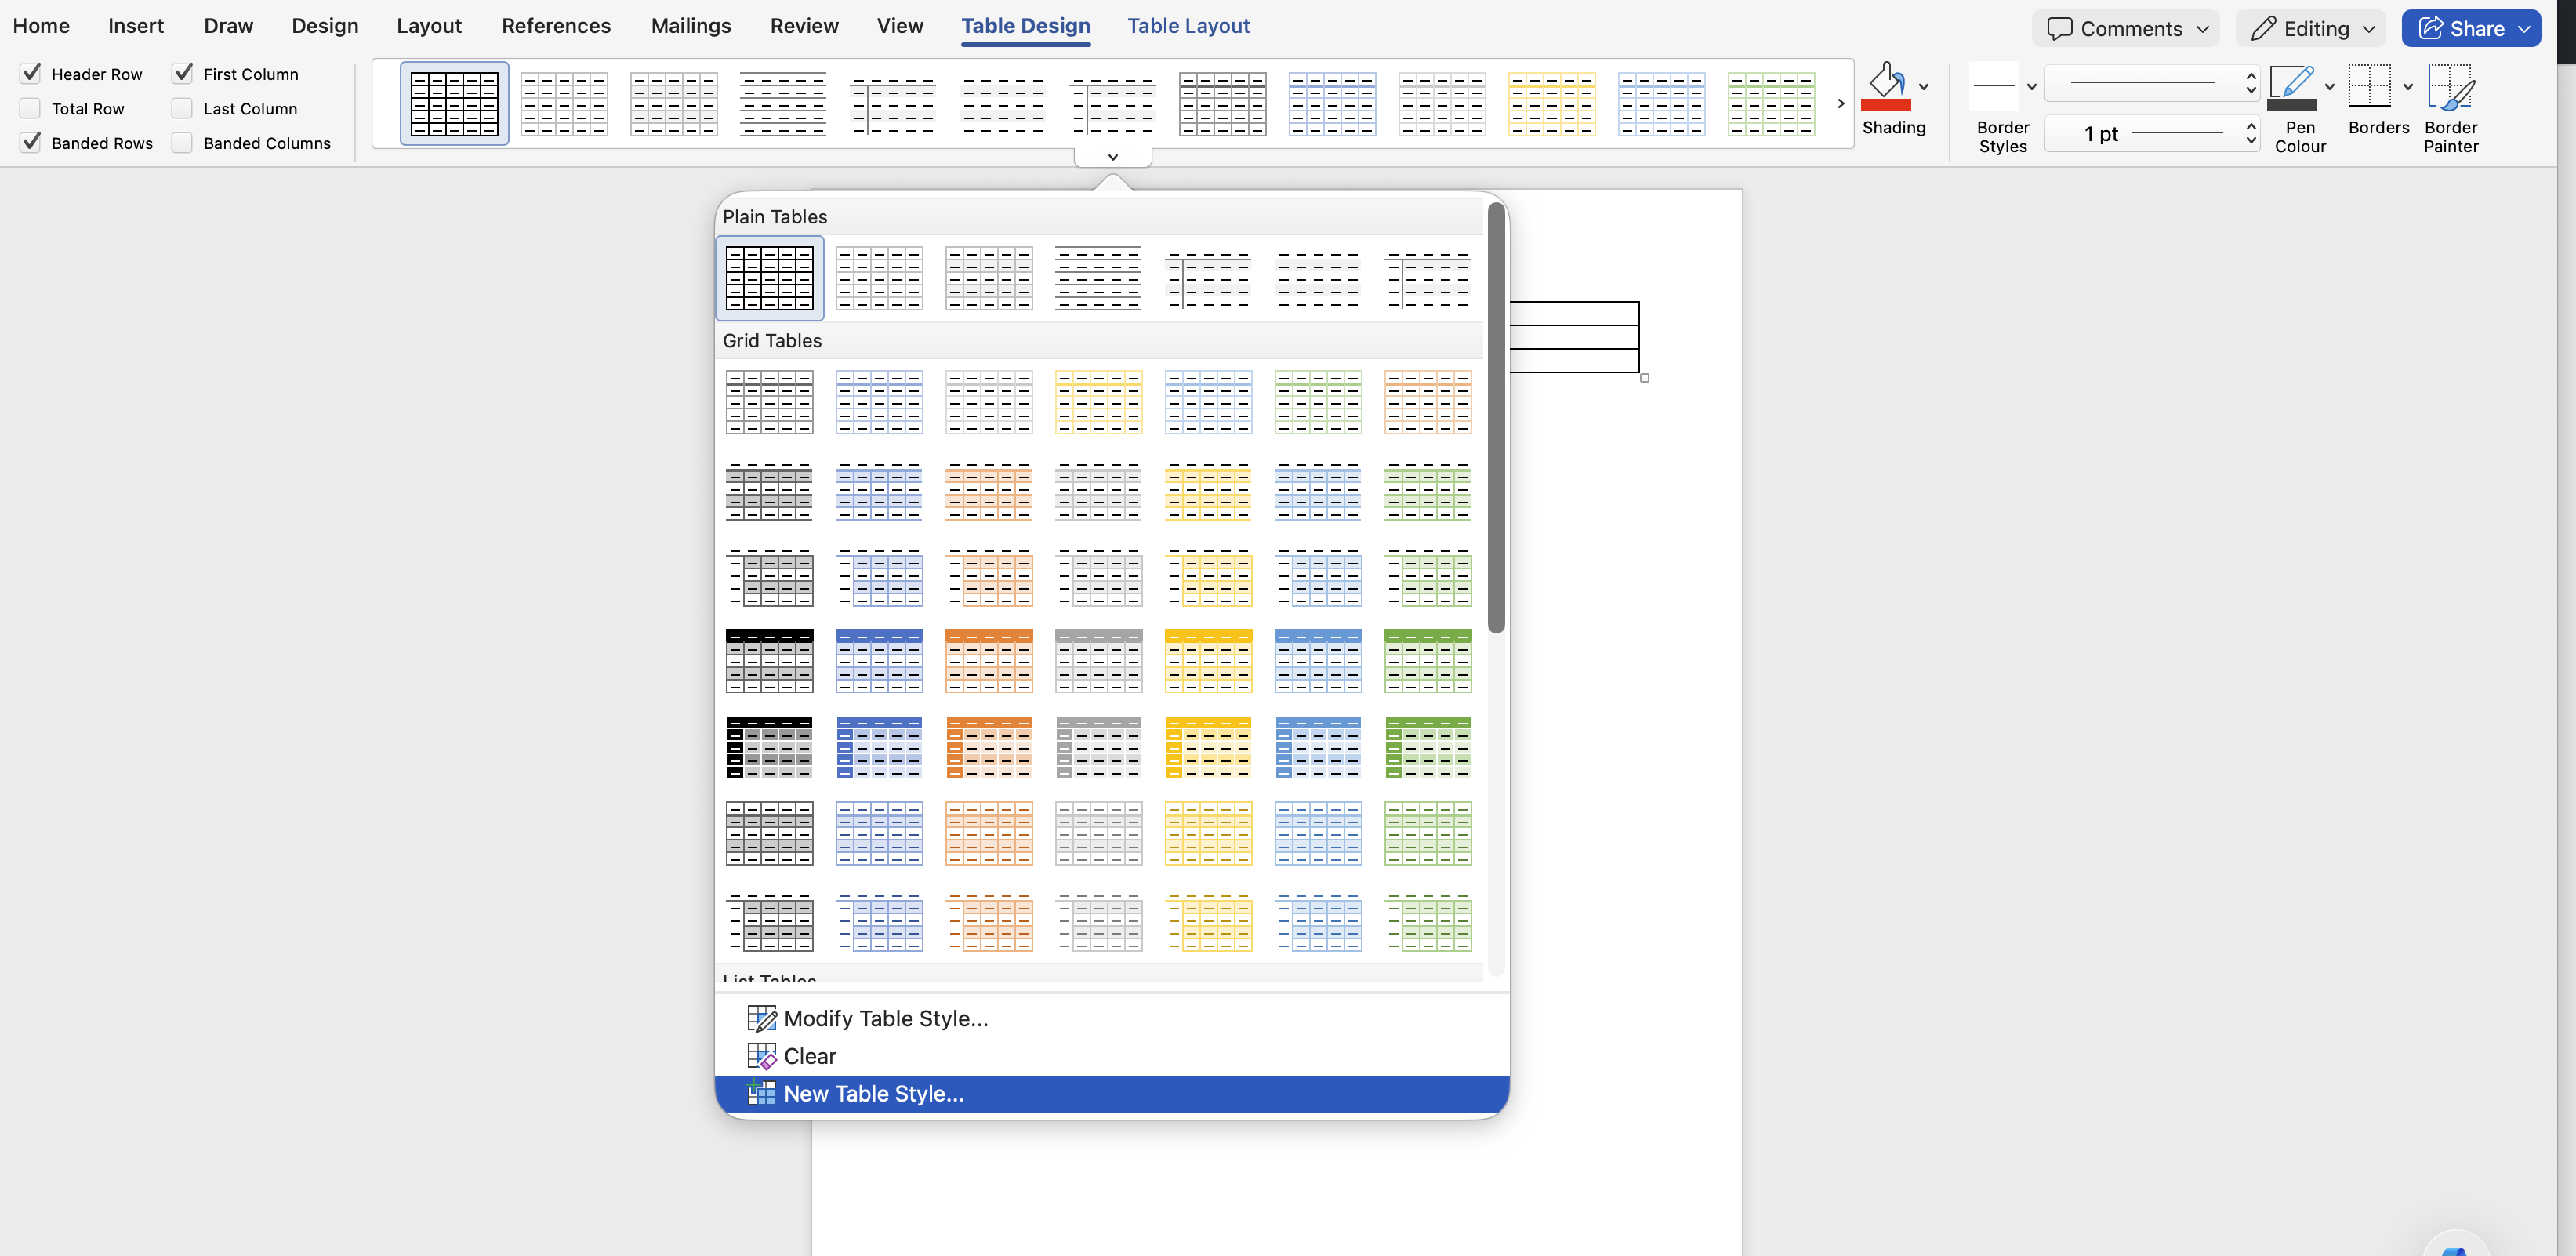Image resolution: width=2576 pixels, height=1256 pixels.
Task: Choose New Table Style from the menu
Action: tap(870, 1092)
